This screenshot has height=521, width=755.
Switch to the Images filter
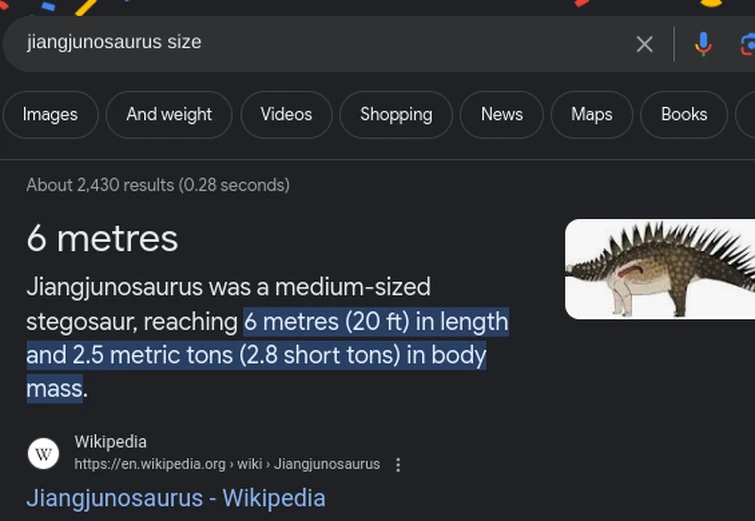(x=50, y=115)
